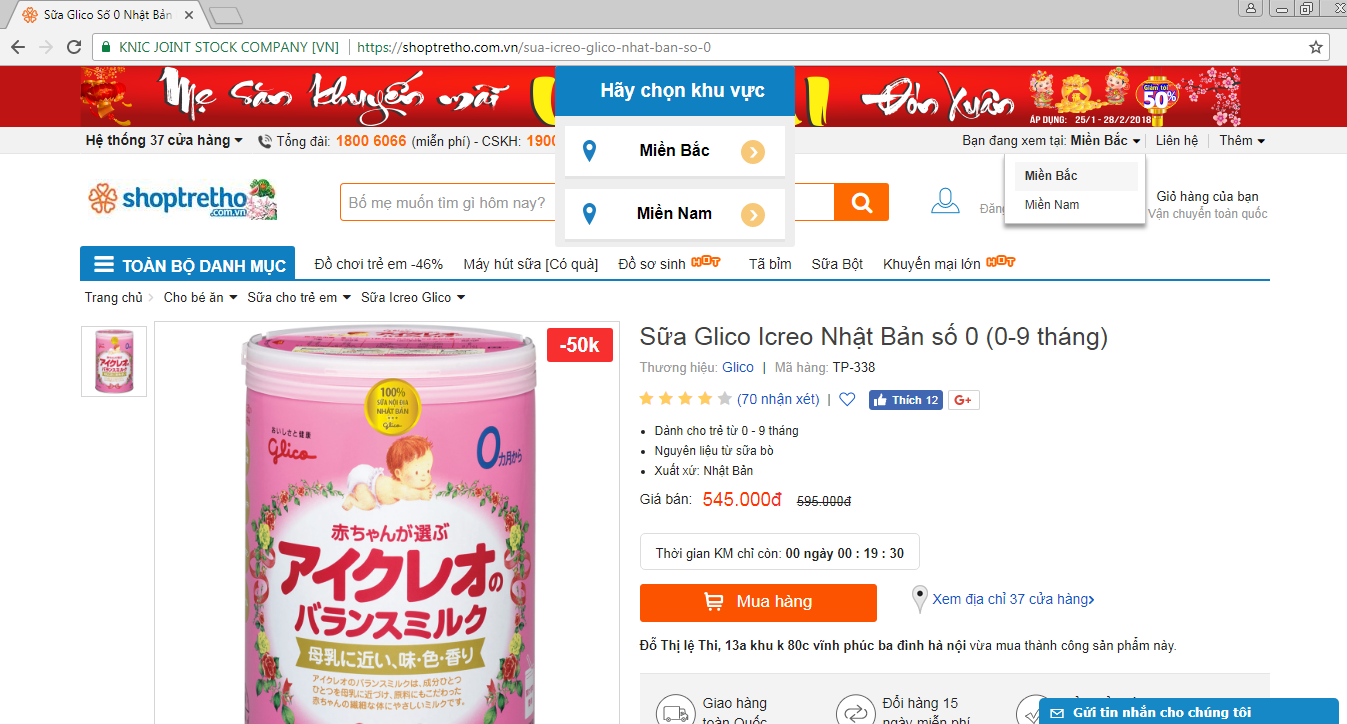Select Miền Nam from region dropdown list
Image resolution: width=1347 pixels, height=724 pixels.
tap(1052, 205)
